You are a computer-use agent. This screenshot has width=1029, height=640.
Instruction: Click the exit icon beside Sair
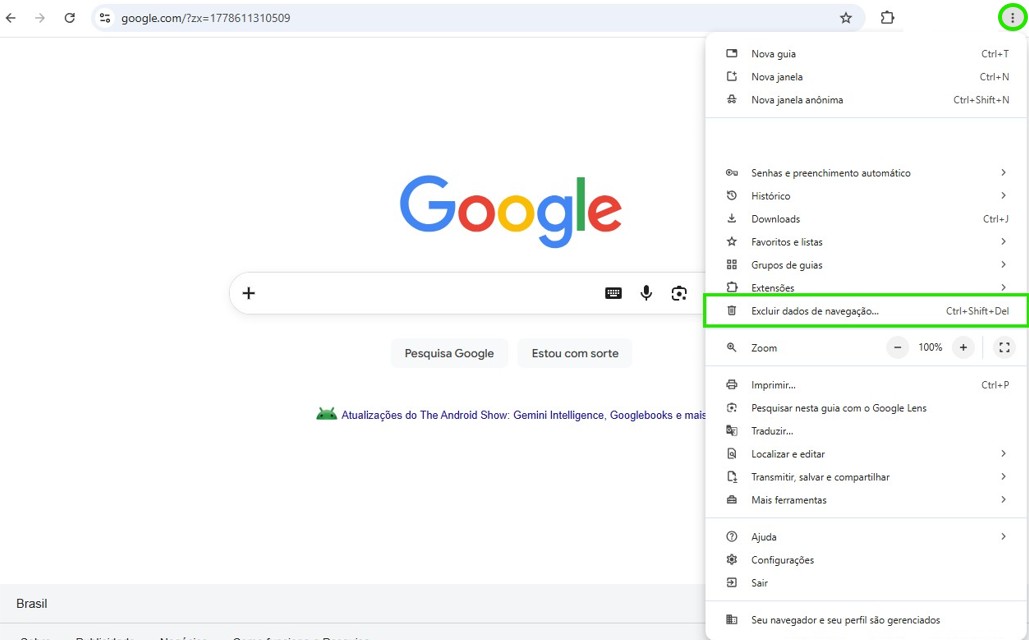click(732, 582)
